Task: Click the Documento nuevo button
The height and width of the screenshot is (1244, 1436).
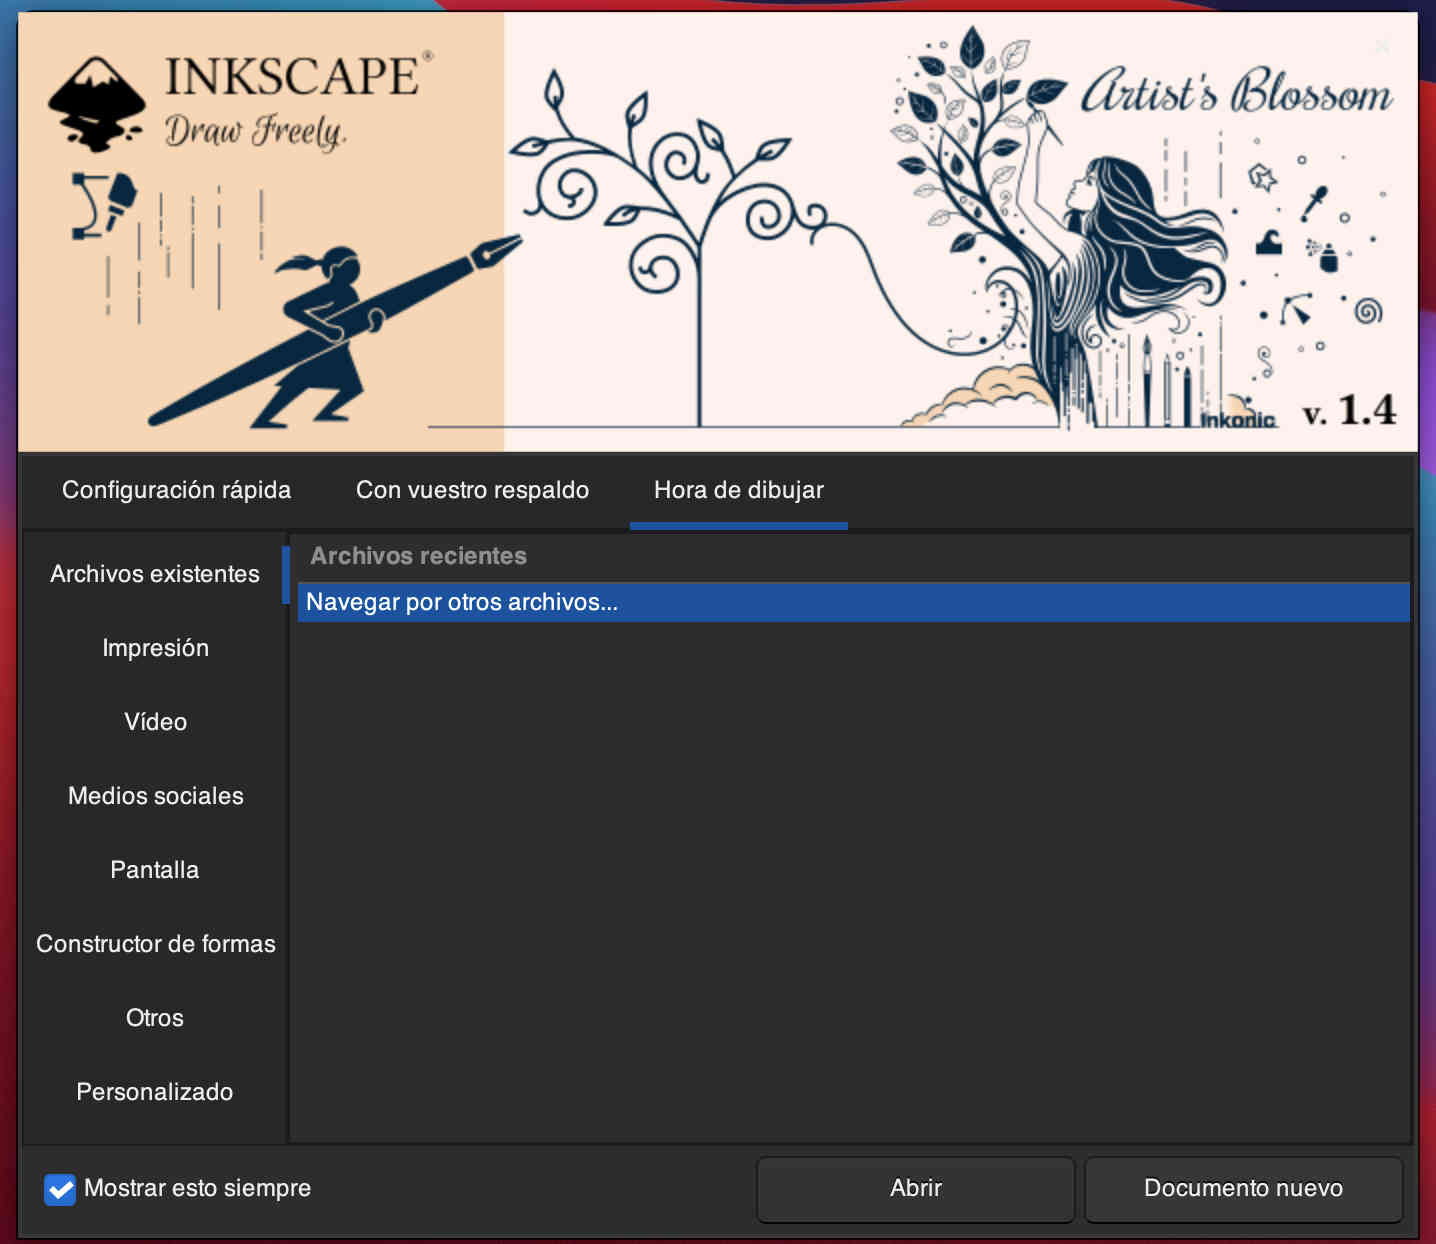Action: coord(1243,1189)
